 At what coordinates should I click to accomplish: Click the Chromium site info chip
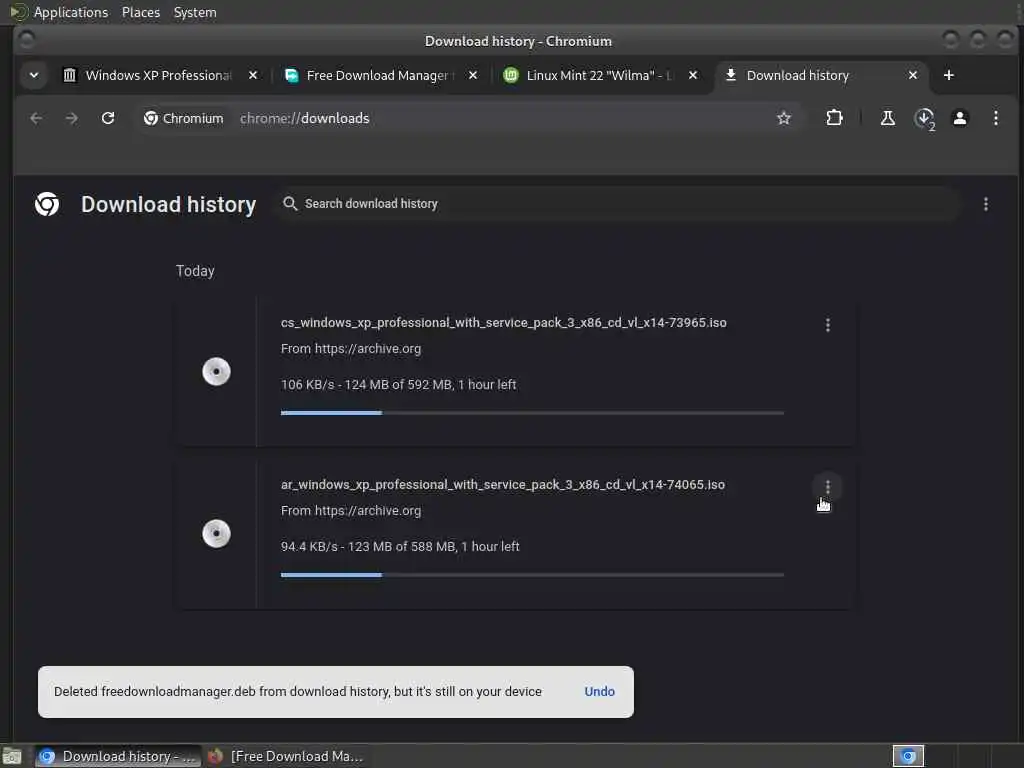point(184,118)
